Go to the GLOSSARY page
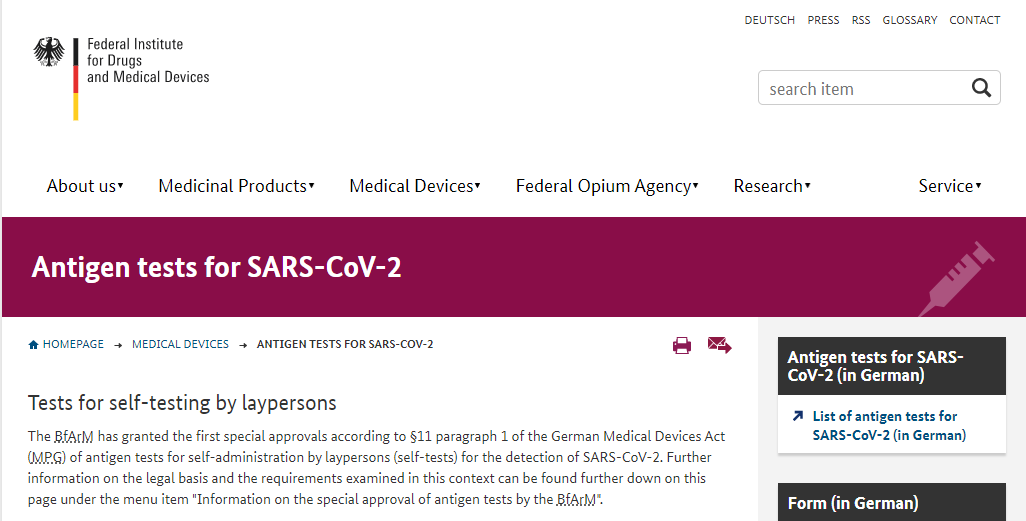The height and width of the screenshot is (521, 1026). 910,20
